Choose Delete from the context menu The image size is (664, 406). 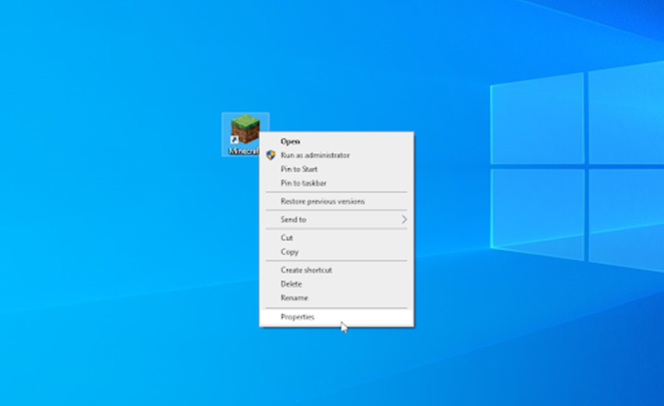click(291, 284)
